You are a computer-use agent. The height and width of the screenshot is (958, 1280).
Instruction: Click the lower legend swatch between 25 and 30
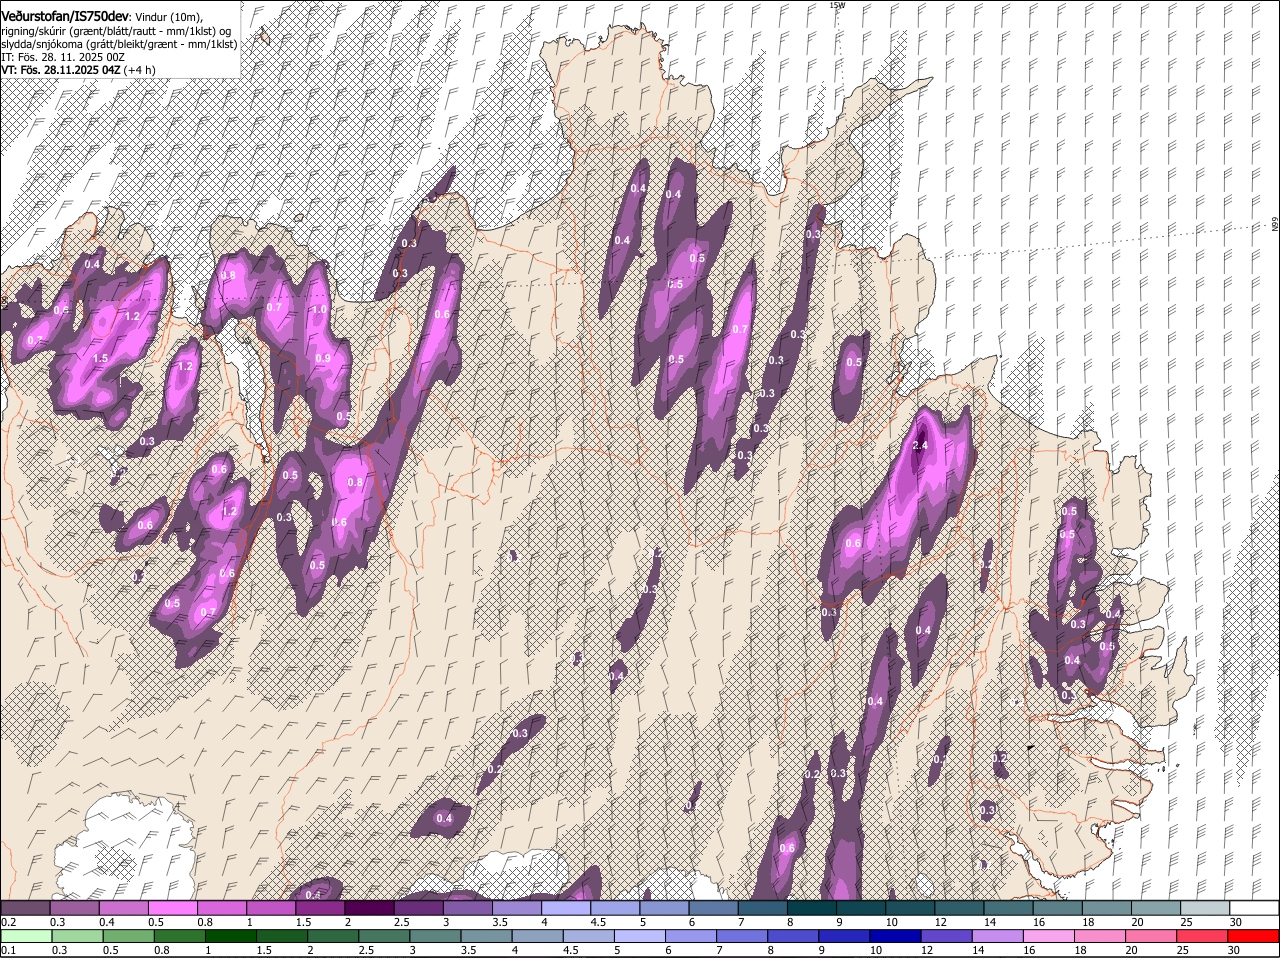1203,936
